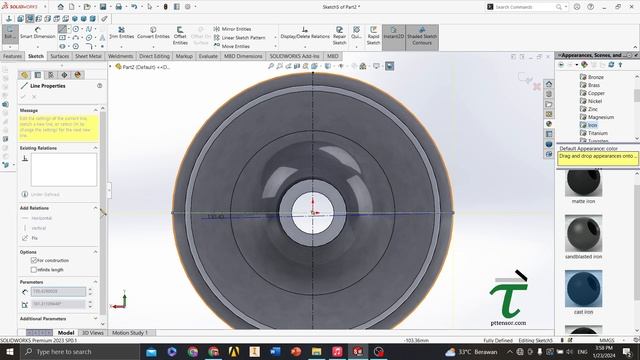
Task: Select the Titanium appearance folder
Action: click(x=594, y=133)
